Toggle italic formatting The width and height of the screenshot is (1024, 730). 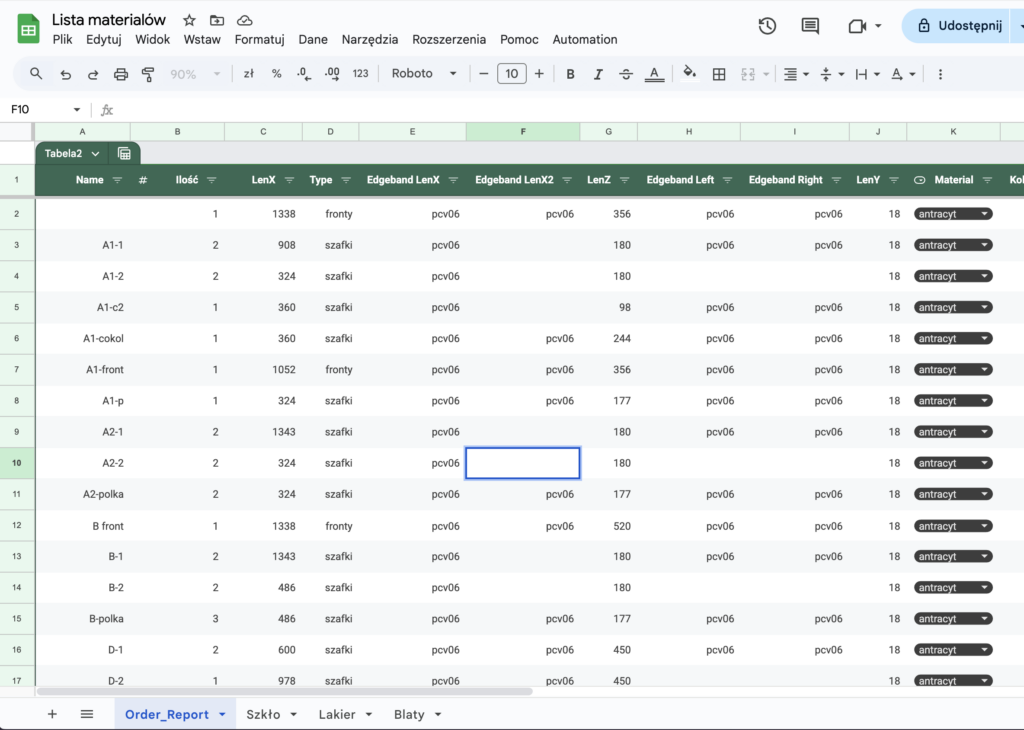(x=598, y=74)
